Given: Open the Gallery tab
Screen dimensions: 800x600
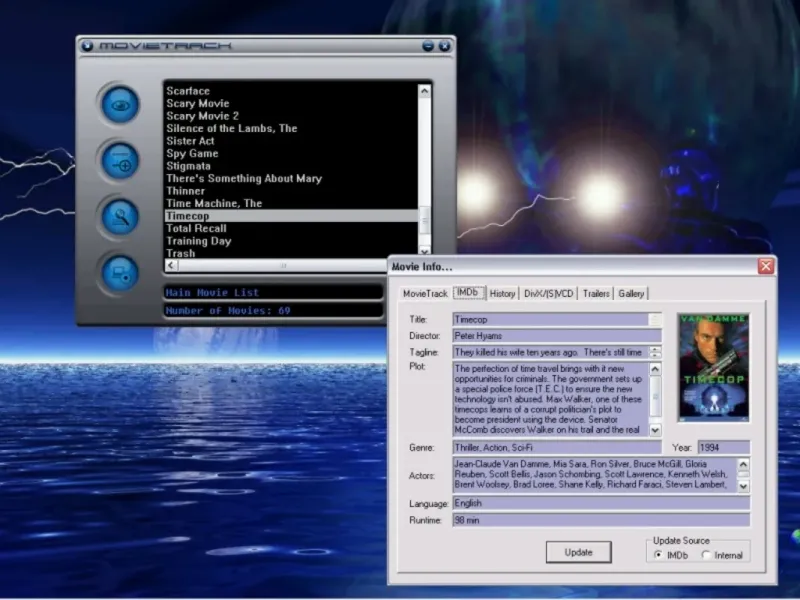Looking at the screenshot, I should 631,293.
